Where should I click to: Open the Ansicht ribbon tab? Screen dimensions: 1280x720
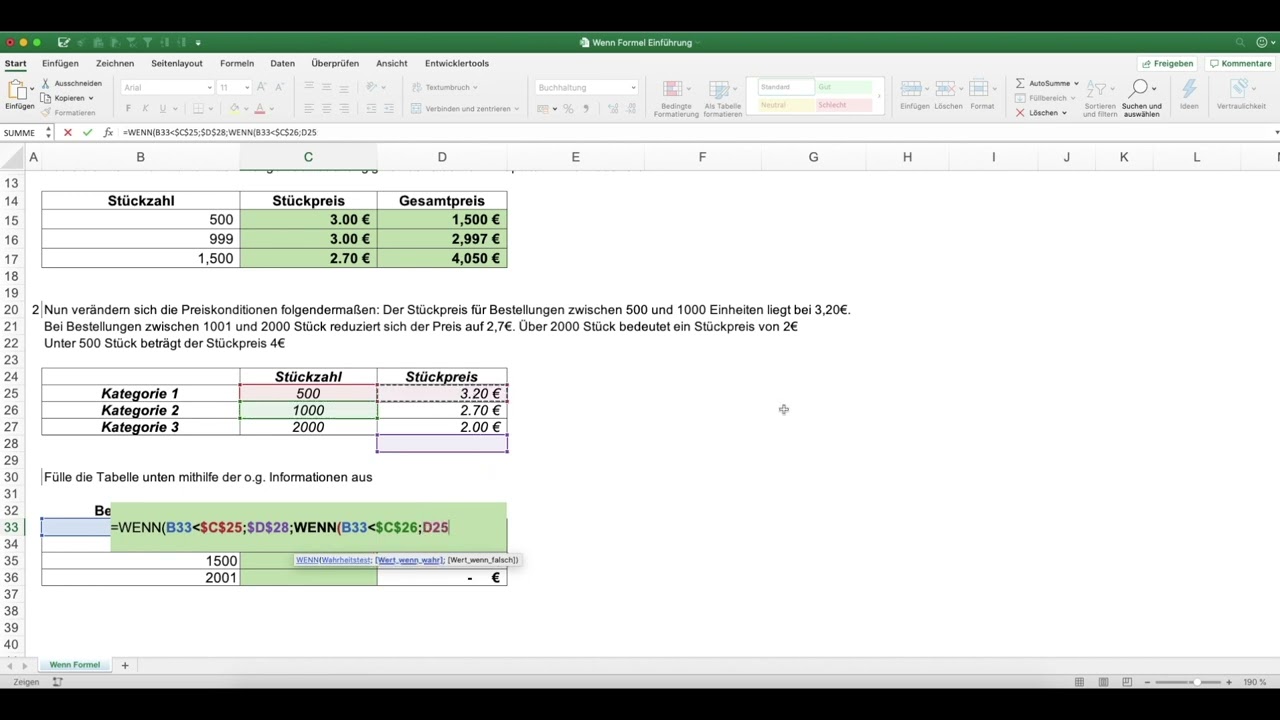click(391, 63)
